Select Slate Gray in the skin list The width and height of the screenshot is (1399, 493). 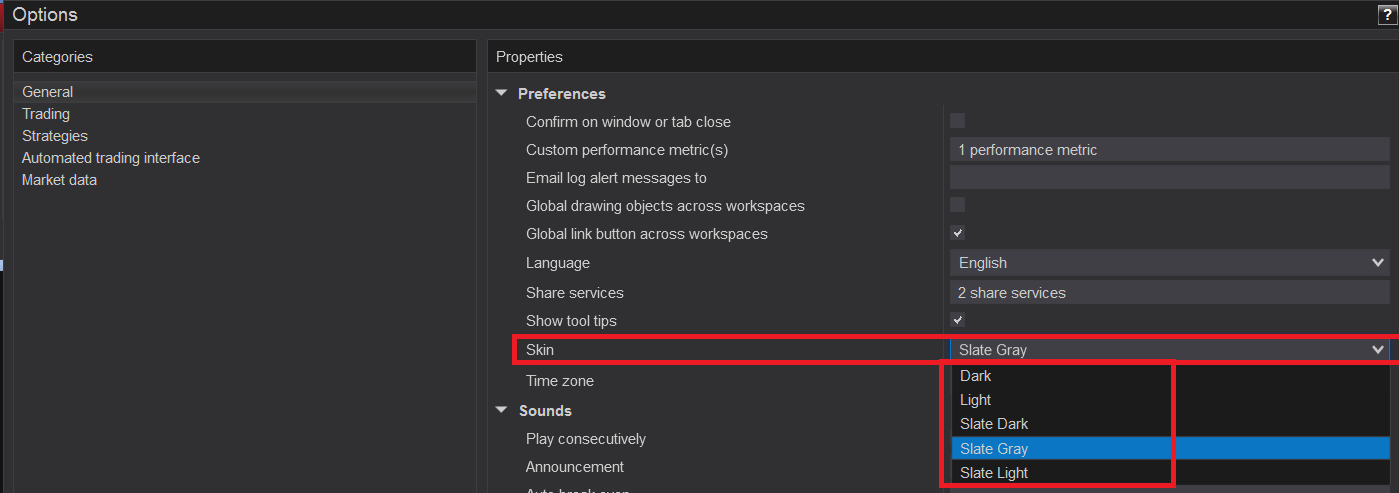pyautogui.click(x=994, y=449)
